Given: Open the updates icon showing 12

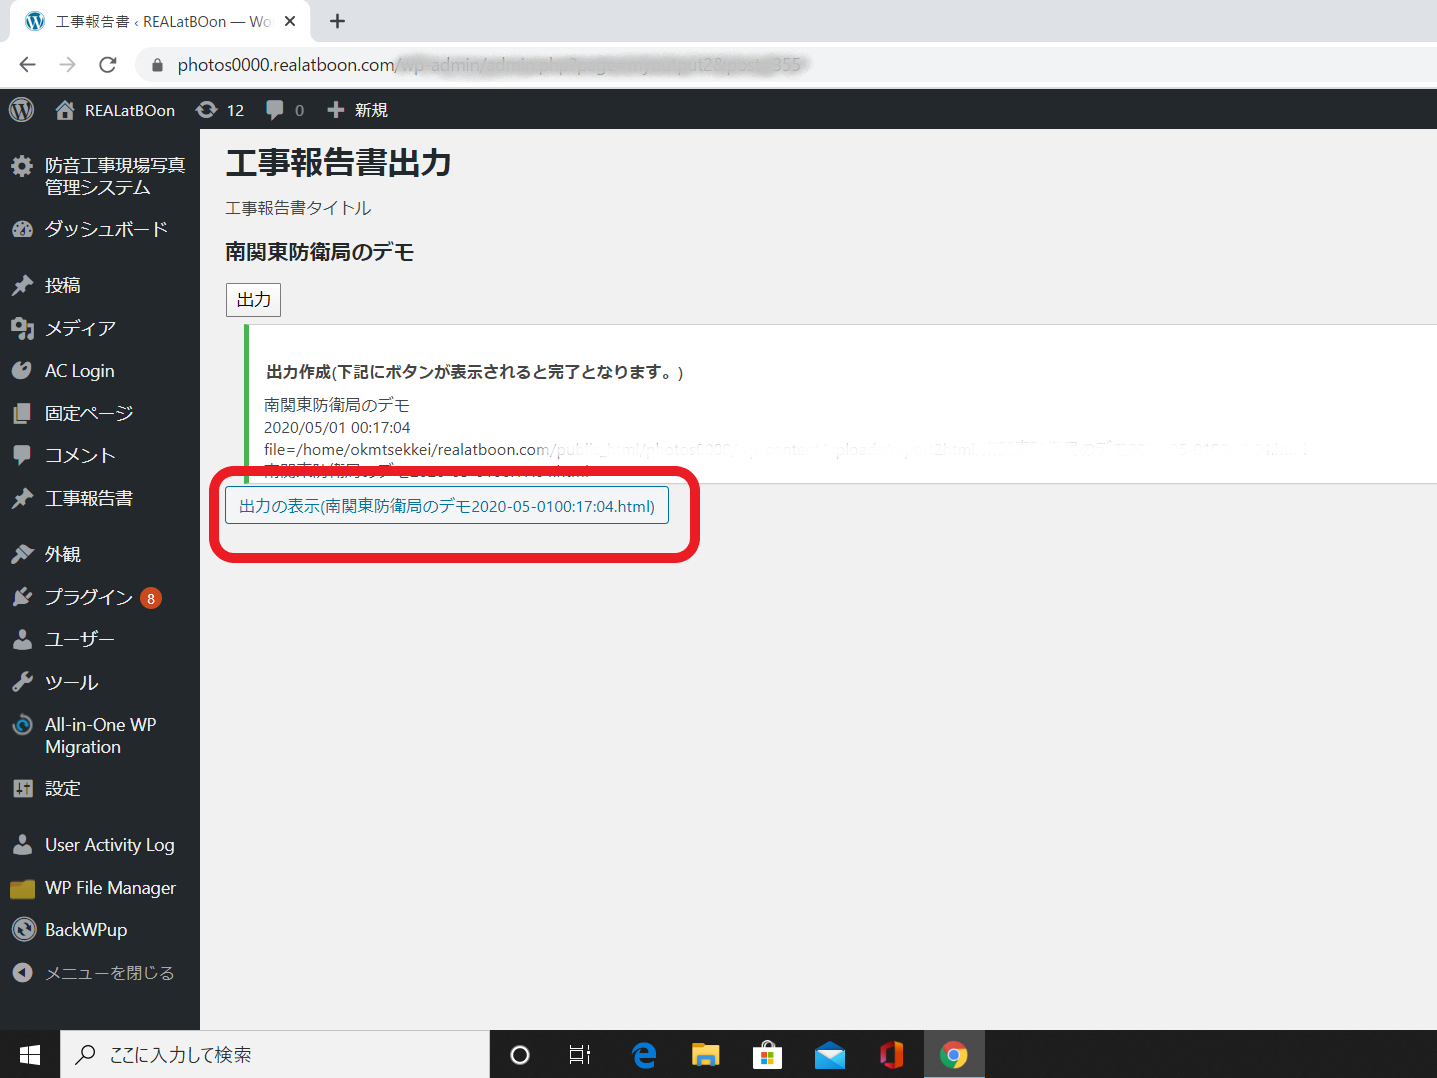Looking at the screenshot, I should pyautogui.click(x=220, y=110).
